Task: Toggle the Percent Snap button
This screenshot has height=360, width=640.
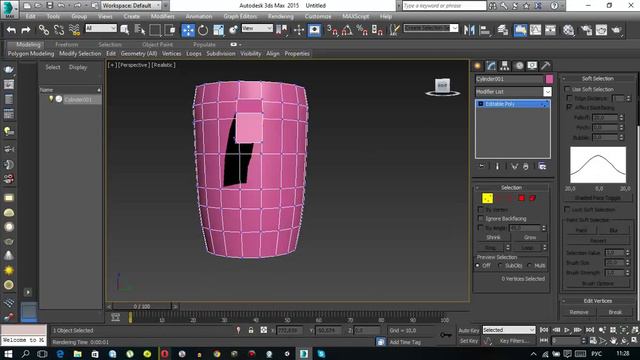Action: (362, 30)
